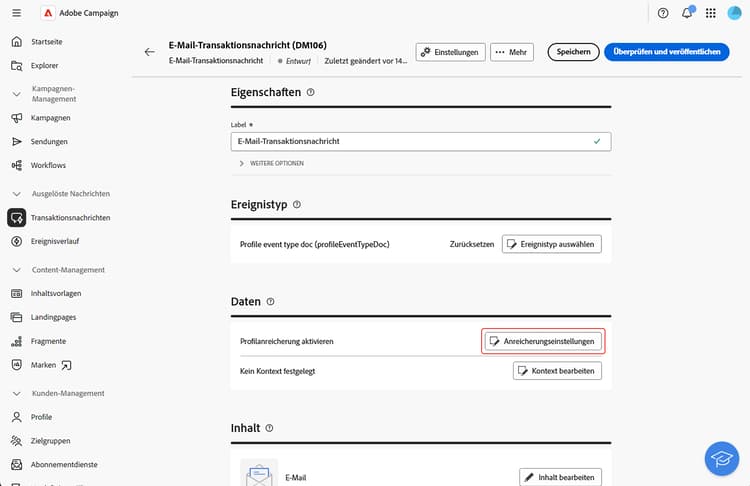Open the learning graduation cap widget
The height and width of the screenshot is (486, 750).
point(719,457)
